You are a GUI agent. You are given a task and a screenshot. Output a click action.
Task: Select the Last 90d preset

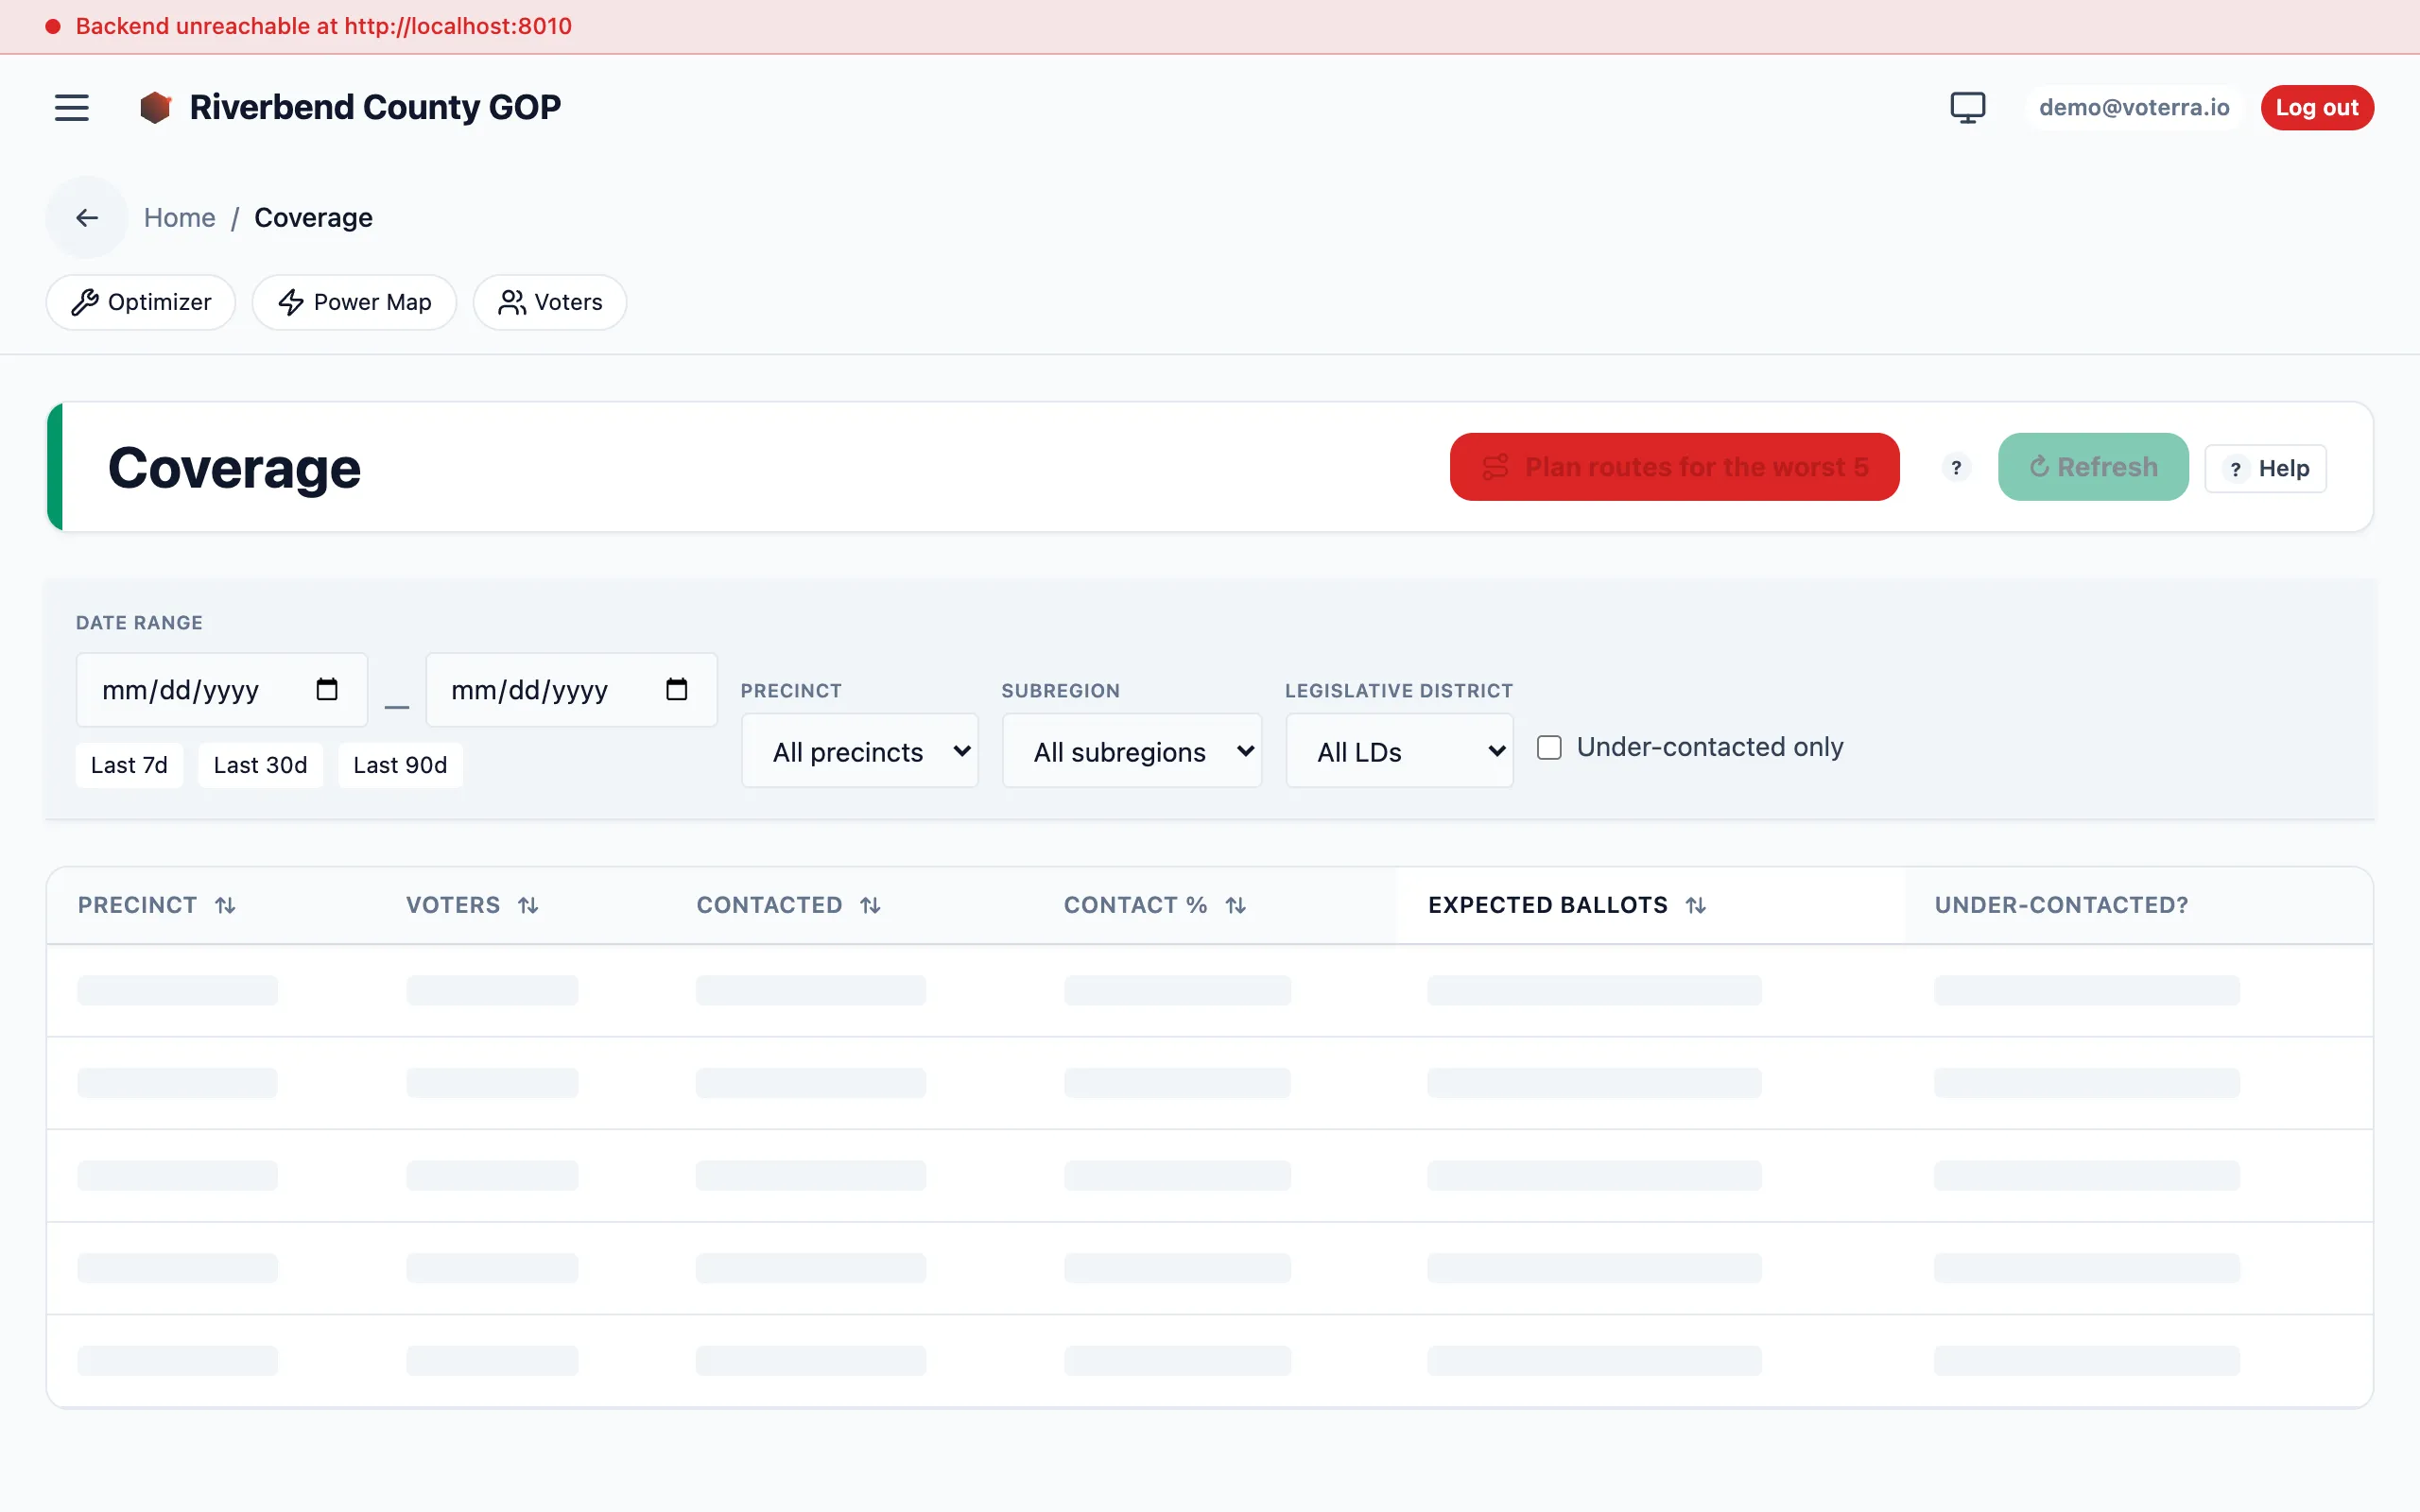point(400,765)
